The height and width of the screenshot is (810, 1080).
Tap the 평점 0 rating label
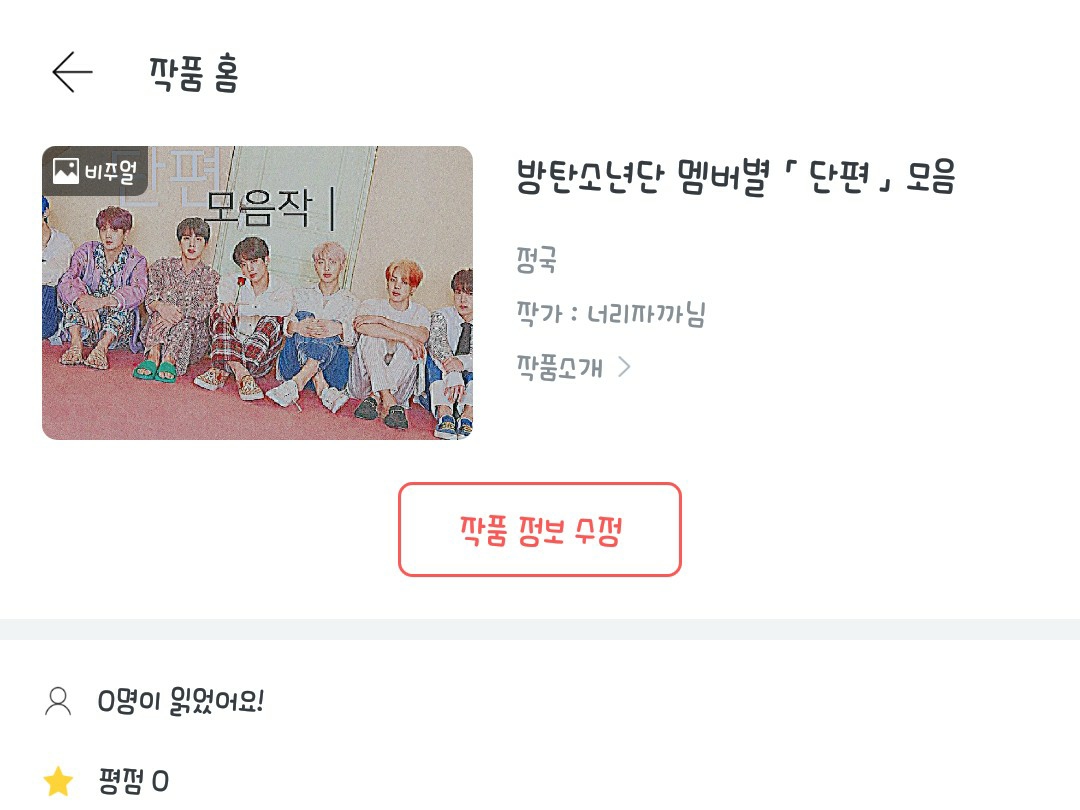point(134,781)
